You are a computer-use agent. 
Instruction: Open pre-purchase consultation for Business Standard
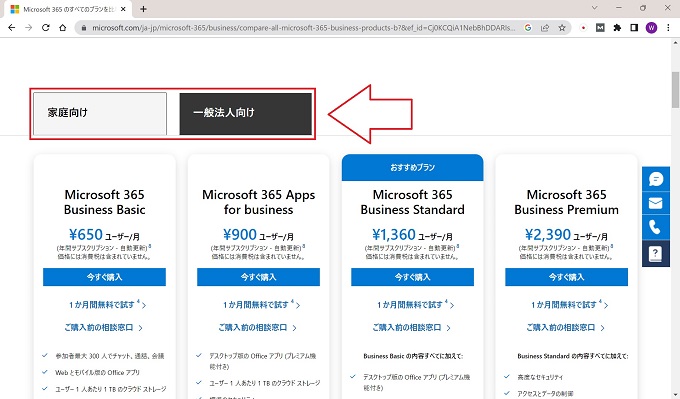(x=411, y=327)
